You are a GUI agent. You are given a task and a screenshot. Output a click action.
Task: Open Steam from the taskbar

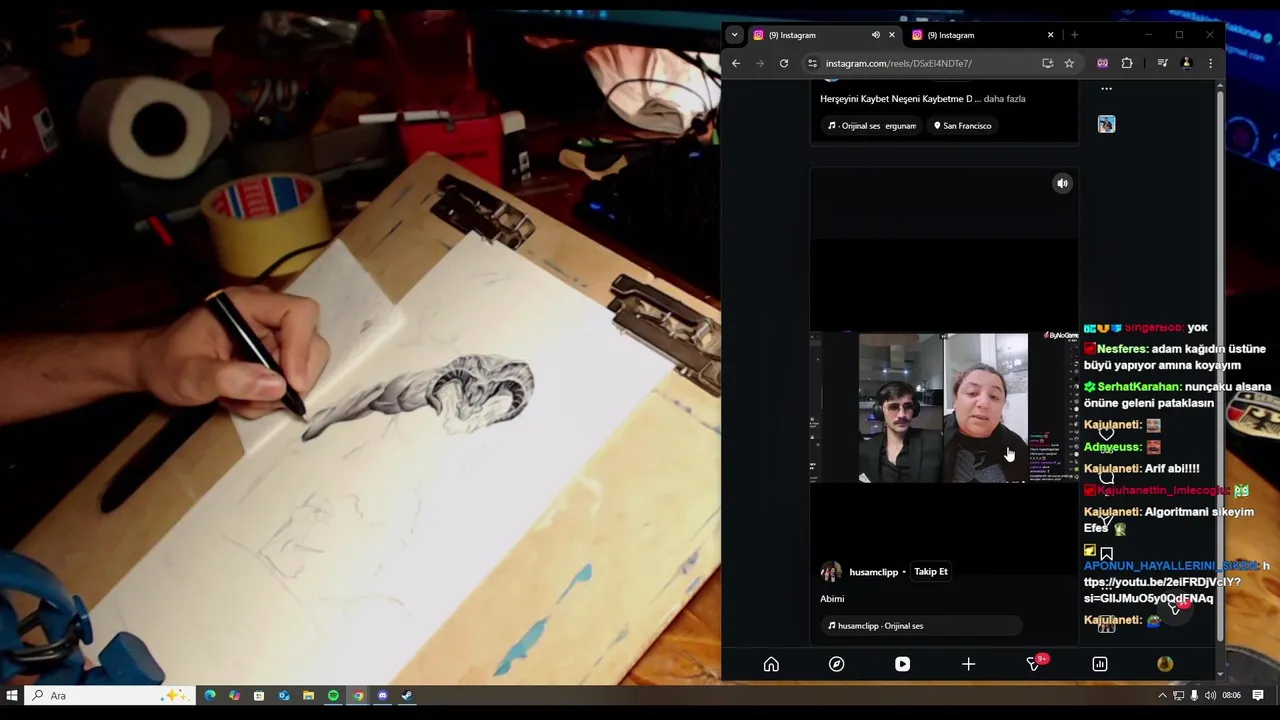point(407,695)
